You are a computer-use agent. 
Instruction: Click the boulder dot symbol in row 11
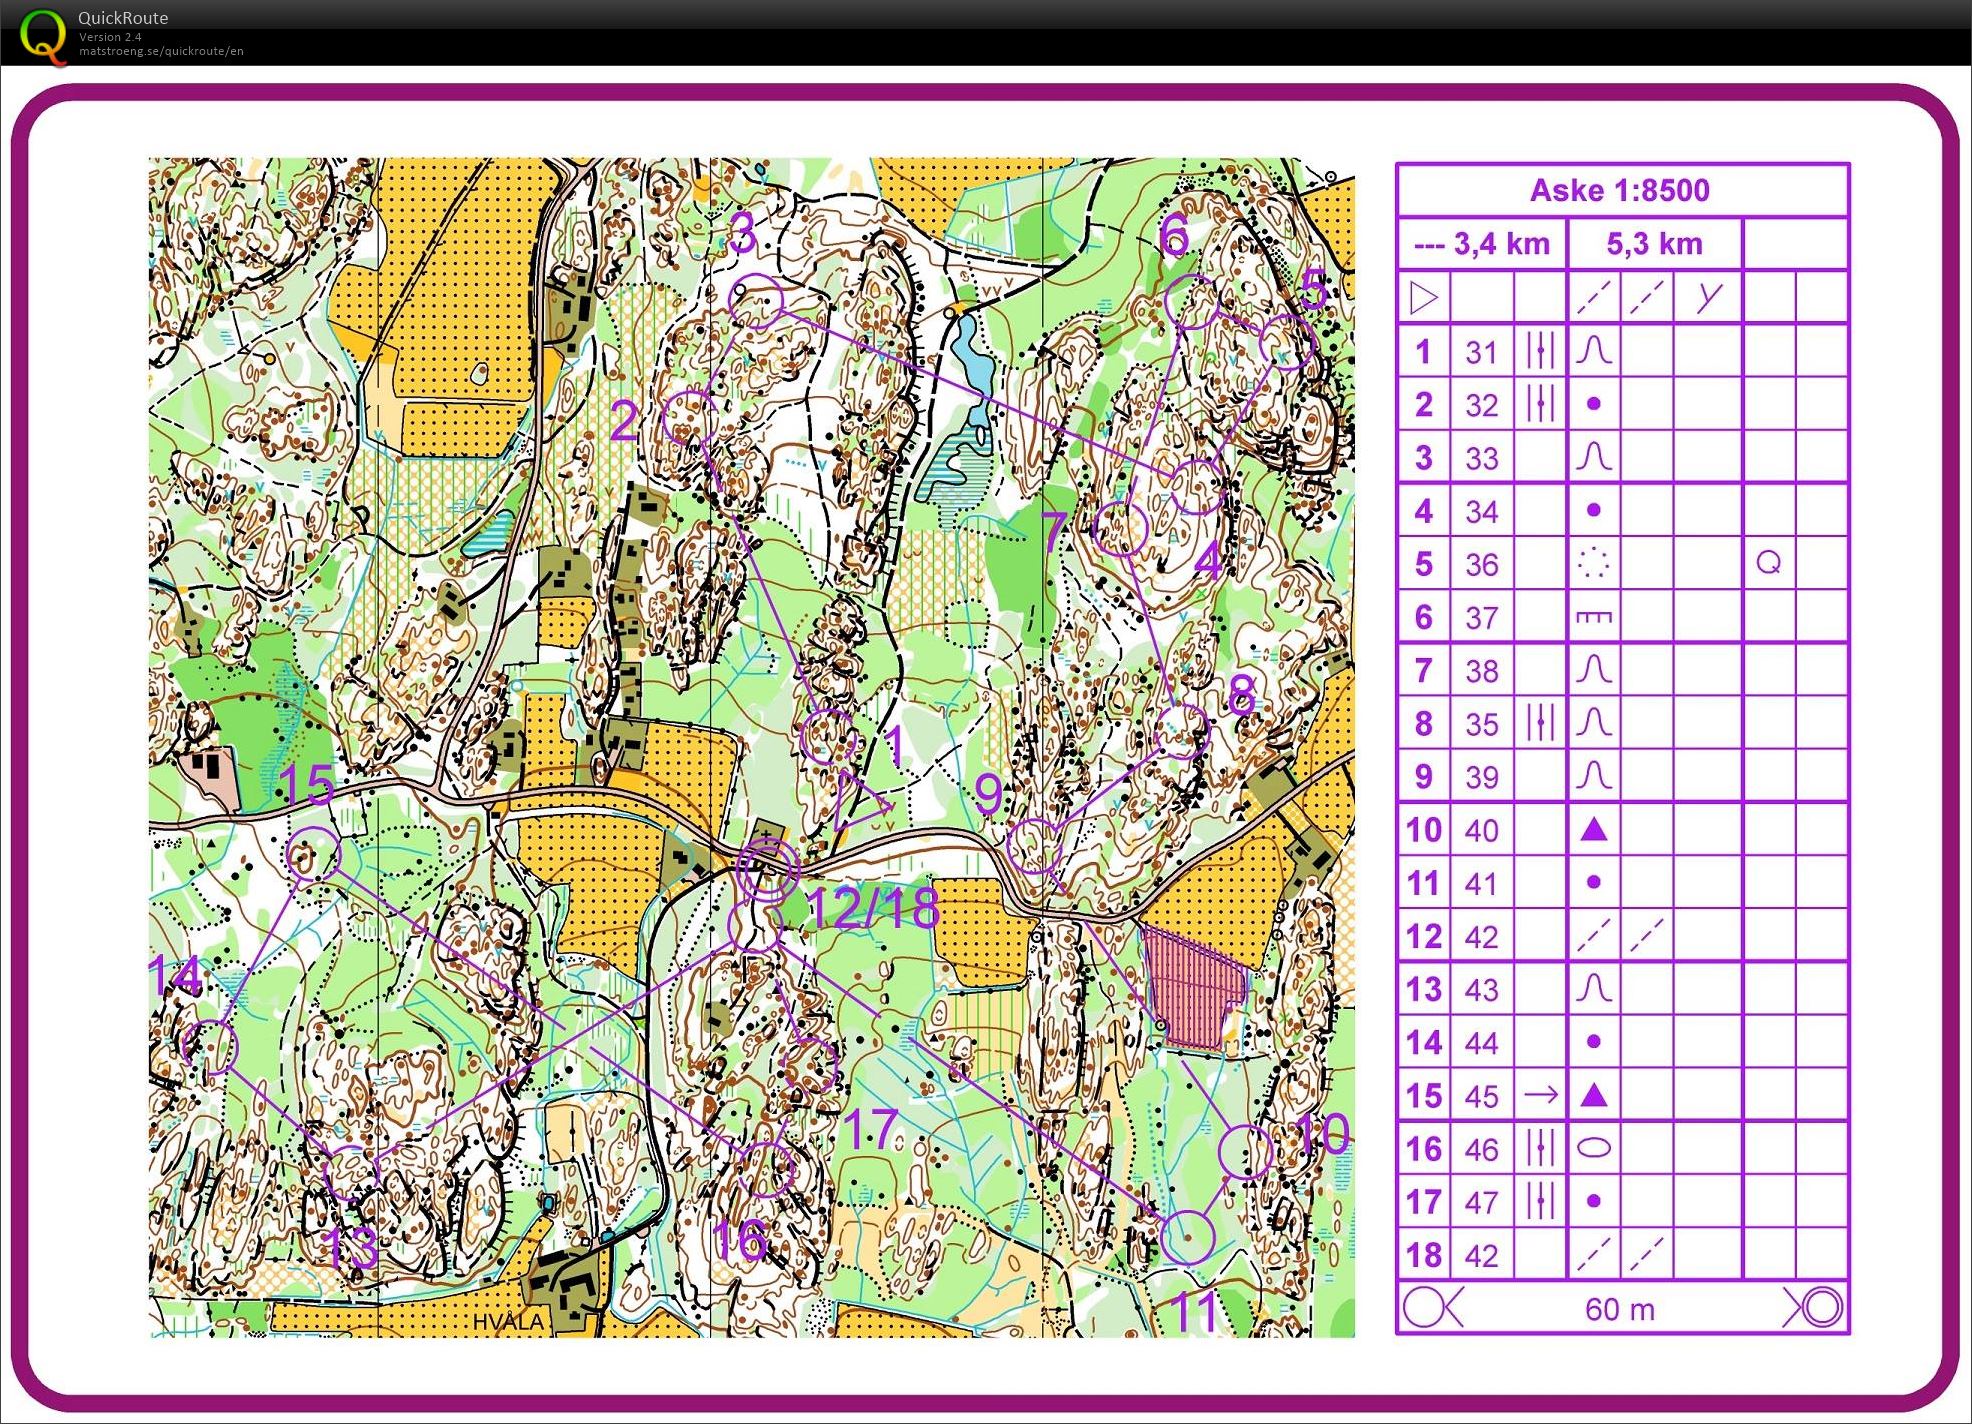tap(1594, 882)
